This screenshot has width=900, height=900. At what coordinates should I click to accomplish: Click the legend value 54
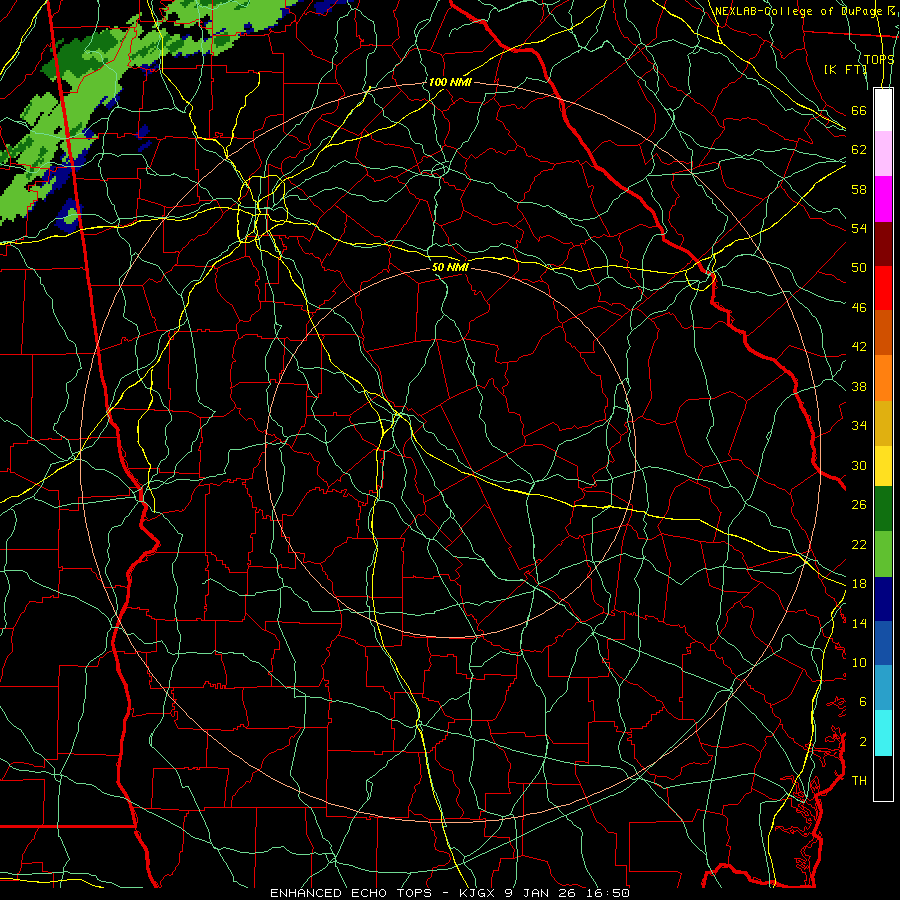pyautogui.click(x=859, y=228)
